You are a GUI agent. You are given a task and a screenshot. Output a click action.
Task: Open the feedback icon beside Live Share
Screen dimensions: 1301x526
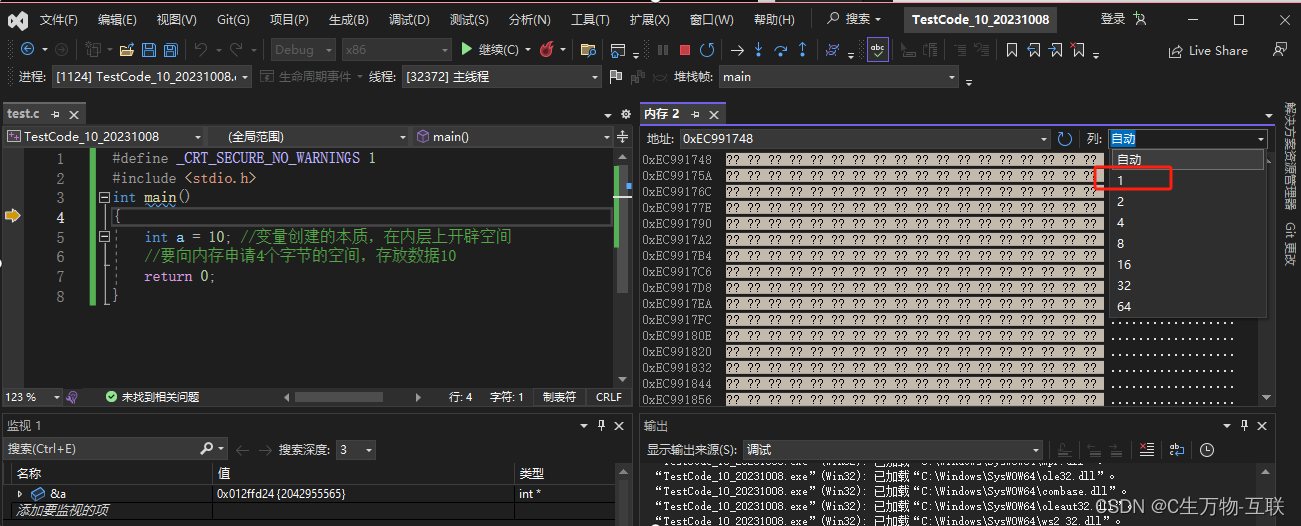coord(1279,49)
